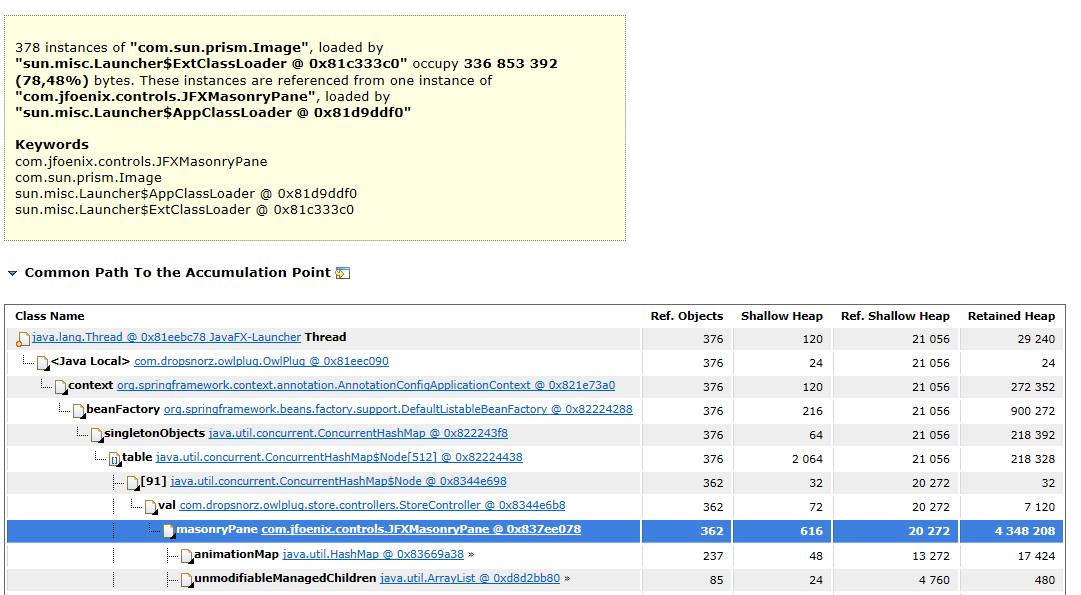Screen dimensions: 1081x595
Task: Click the object icon beside animationMap HashMap
Action: (x=187, y=555)
